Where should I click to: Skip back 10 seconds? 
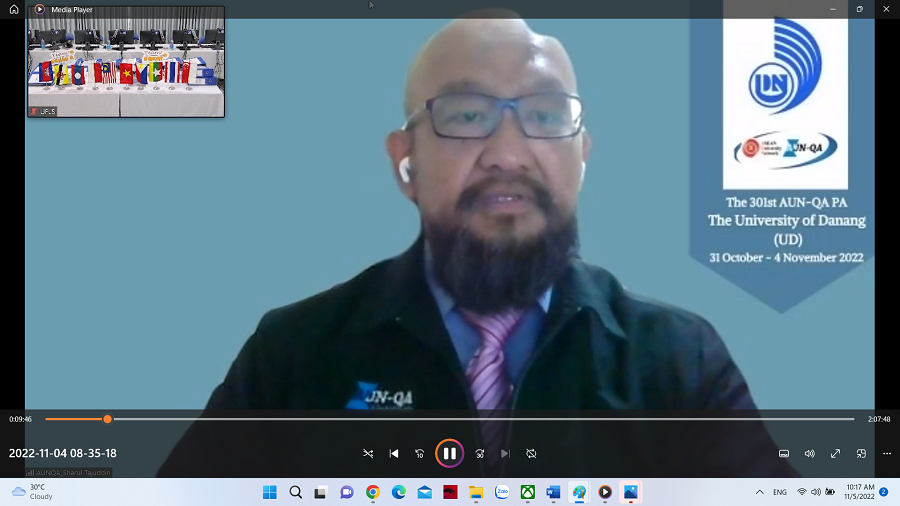[x=420, y=453]
